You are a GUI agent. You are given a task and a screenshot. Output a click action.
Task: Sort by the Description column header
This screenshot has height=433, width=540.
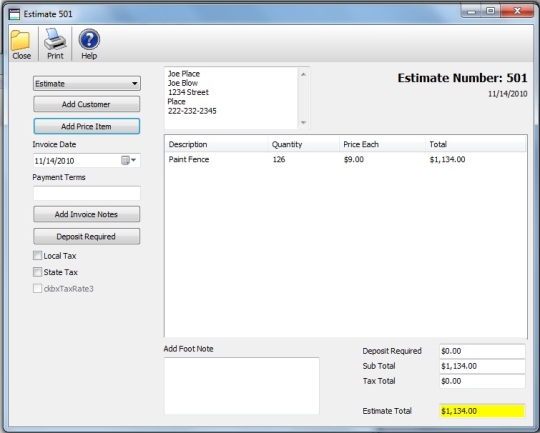point(216,144)
